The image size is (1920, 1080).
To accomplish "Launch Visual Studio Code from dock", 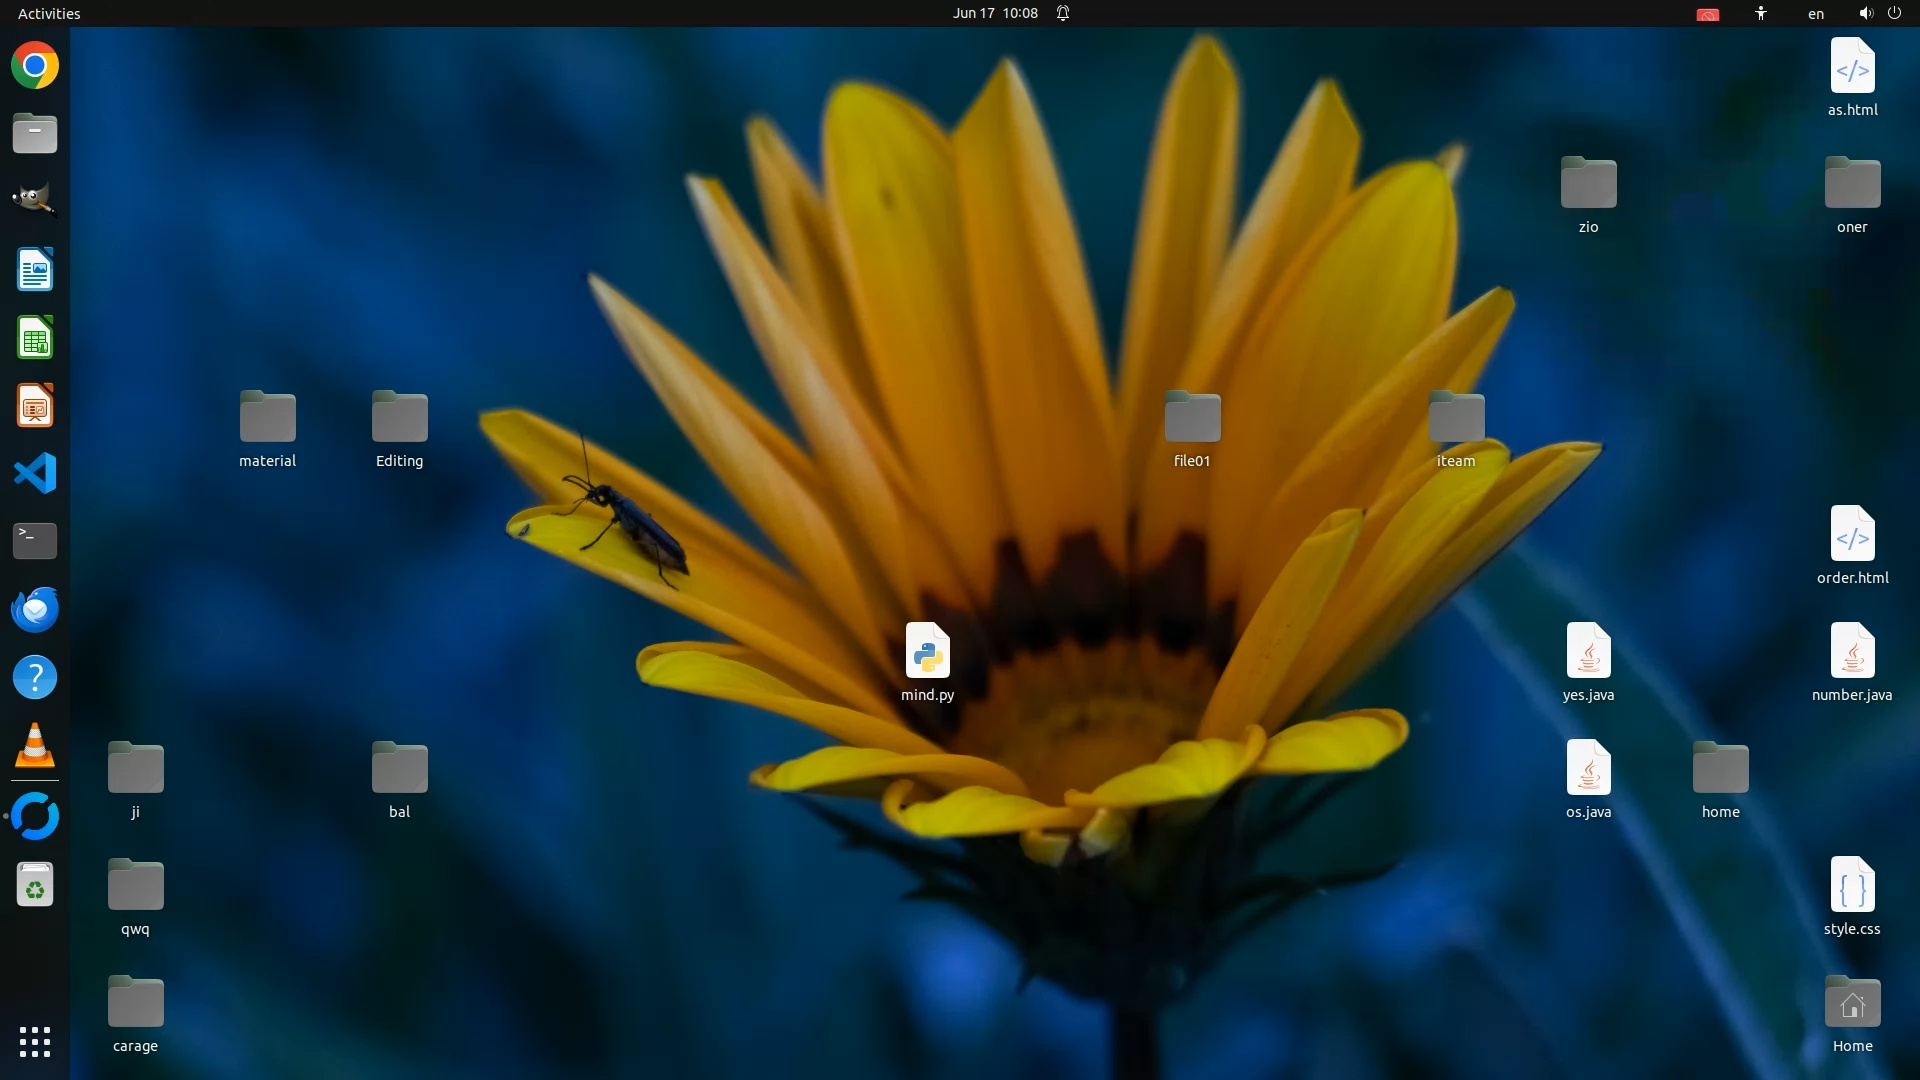I will (x=35, y=473).
